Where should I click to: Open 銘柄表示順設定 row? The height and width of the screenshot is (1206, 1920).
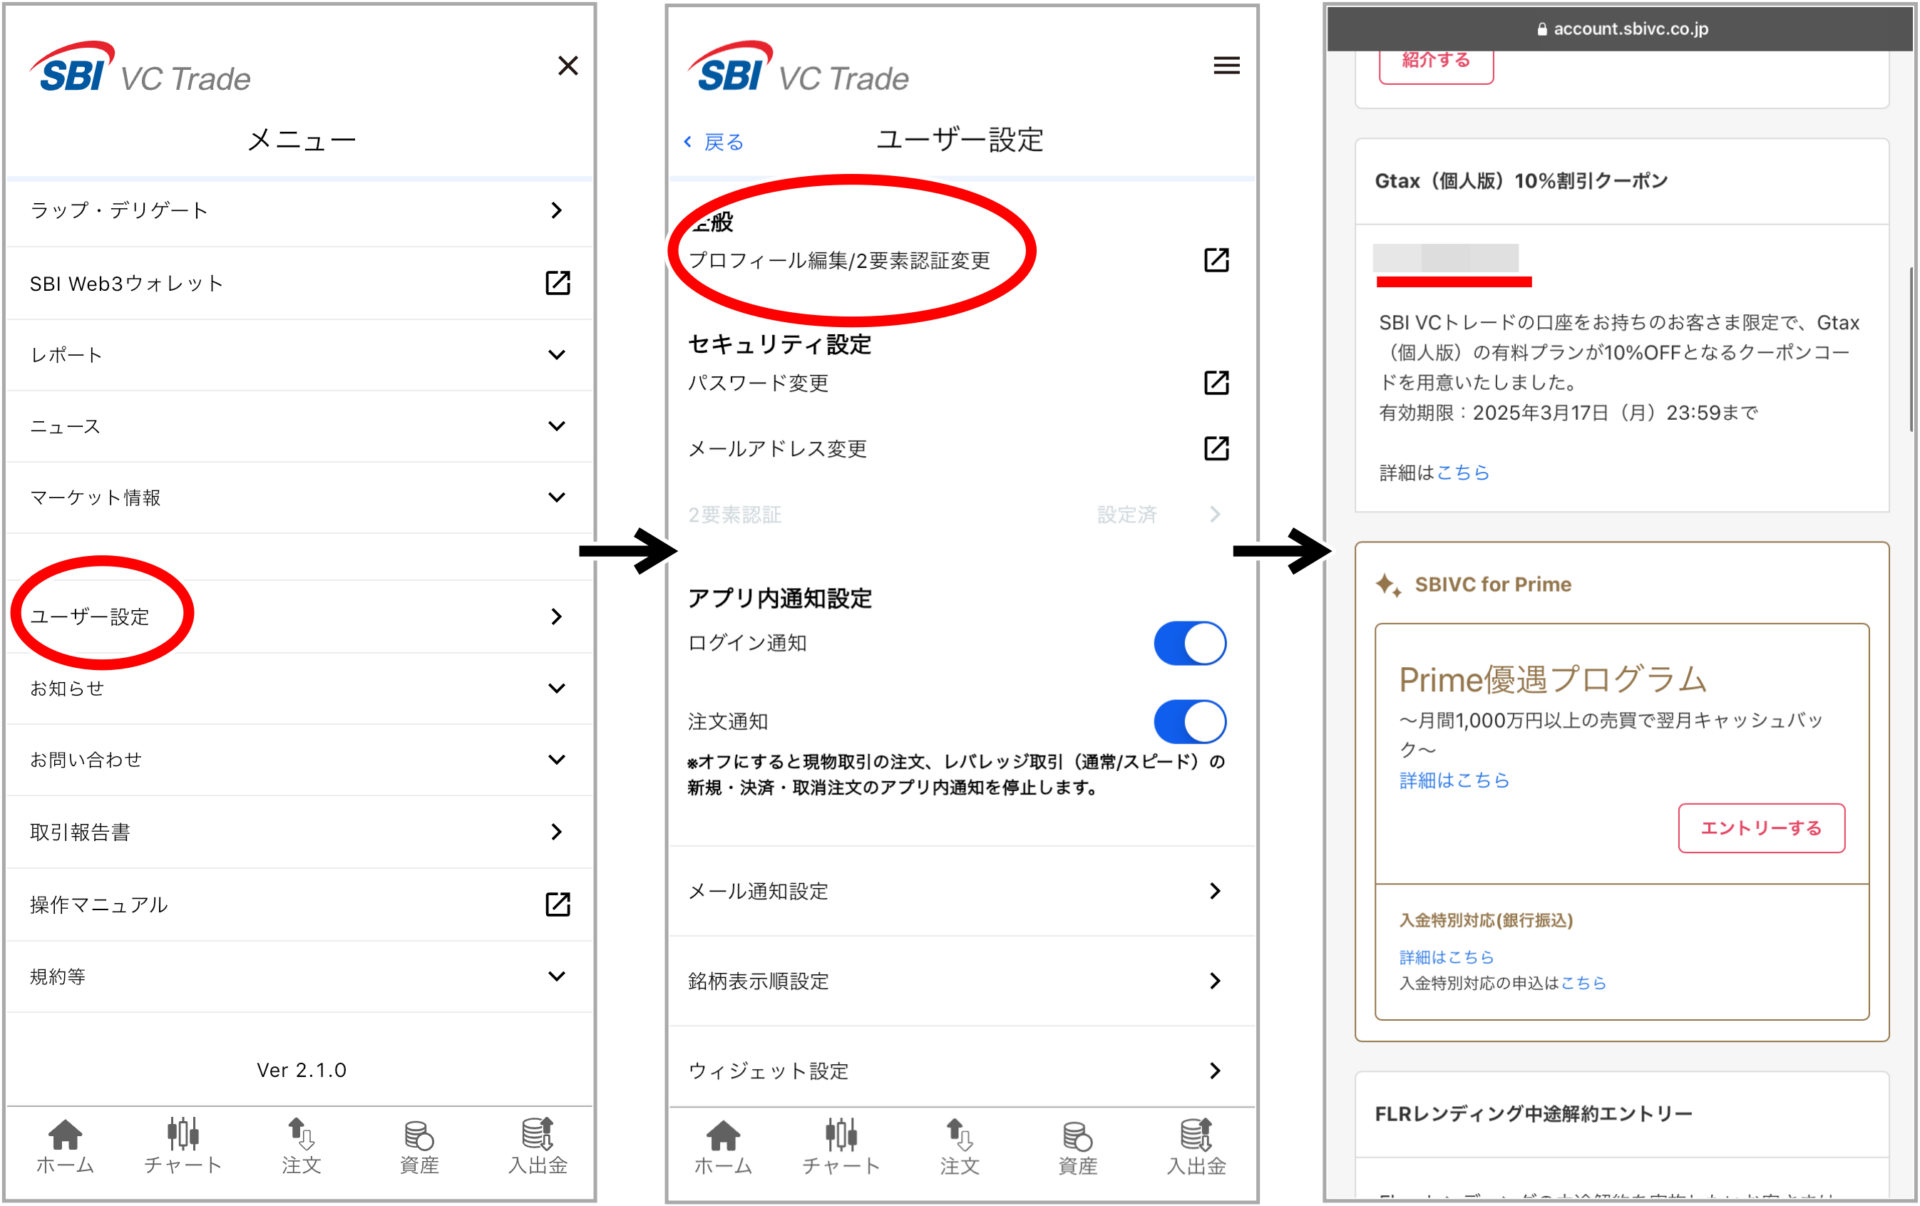960,981
